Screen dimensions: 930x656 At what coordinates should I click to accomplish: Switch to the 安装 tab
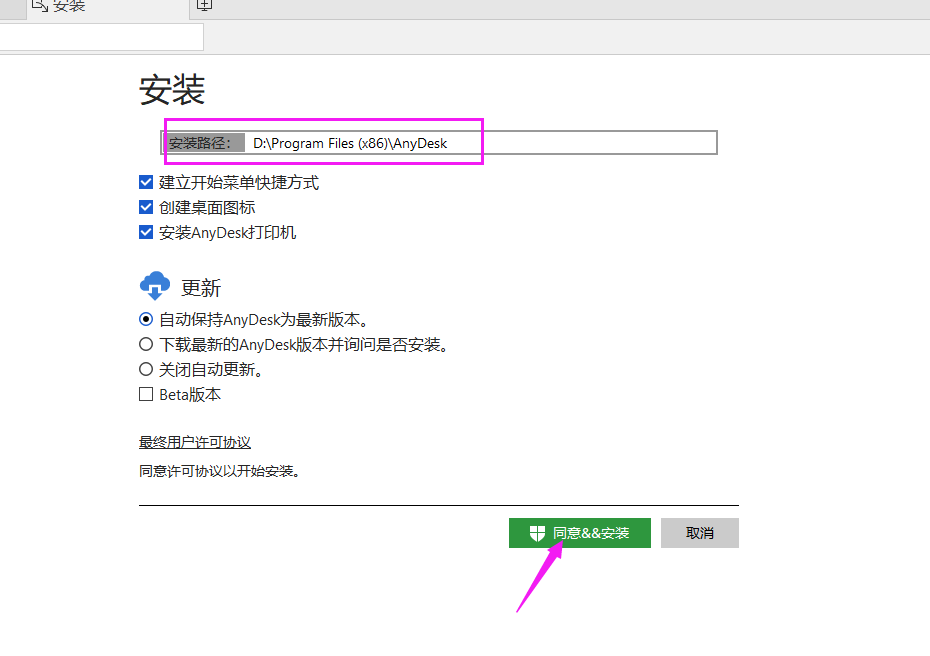(107, 8)
